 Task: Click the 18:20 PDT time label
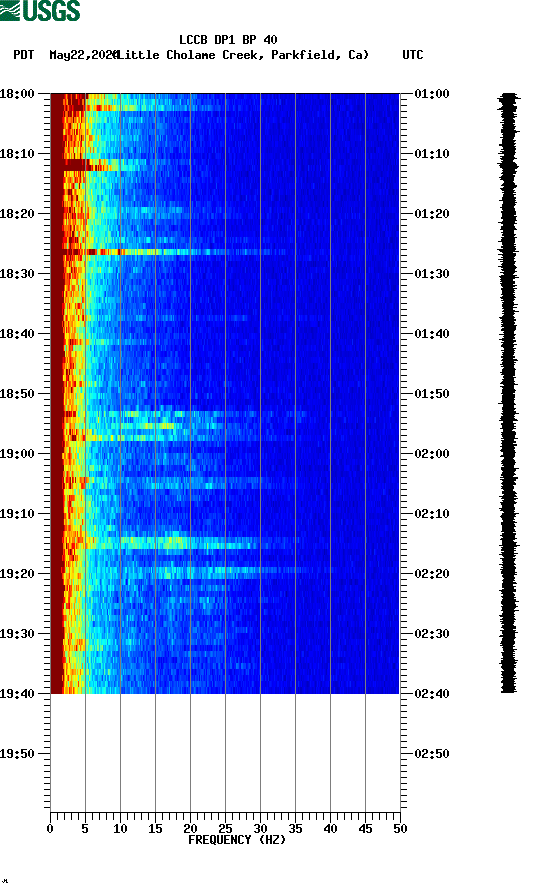pyautogui.click(x=17, y=213)
